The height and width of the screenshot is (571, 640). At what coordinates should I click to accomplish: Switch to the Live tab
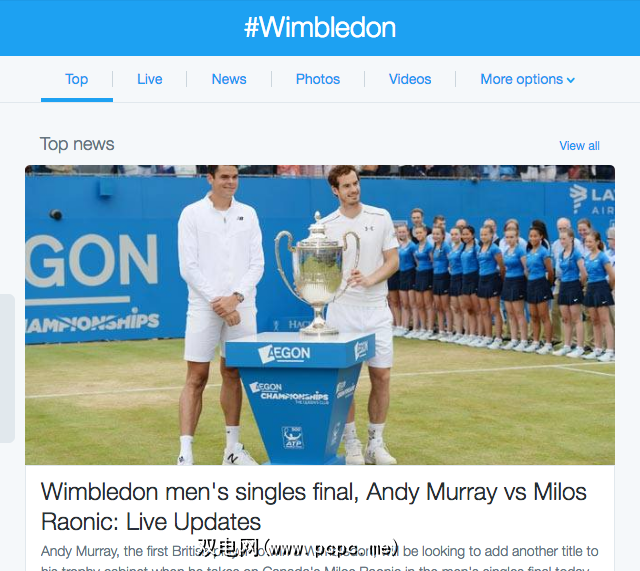point(149,79)
